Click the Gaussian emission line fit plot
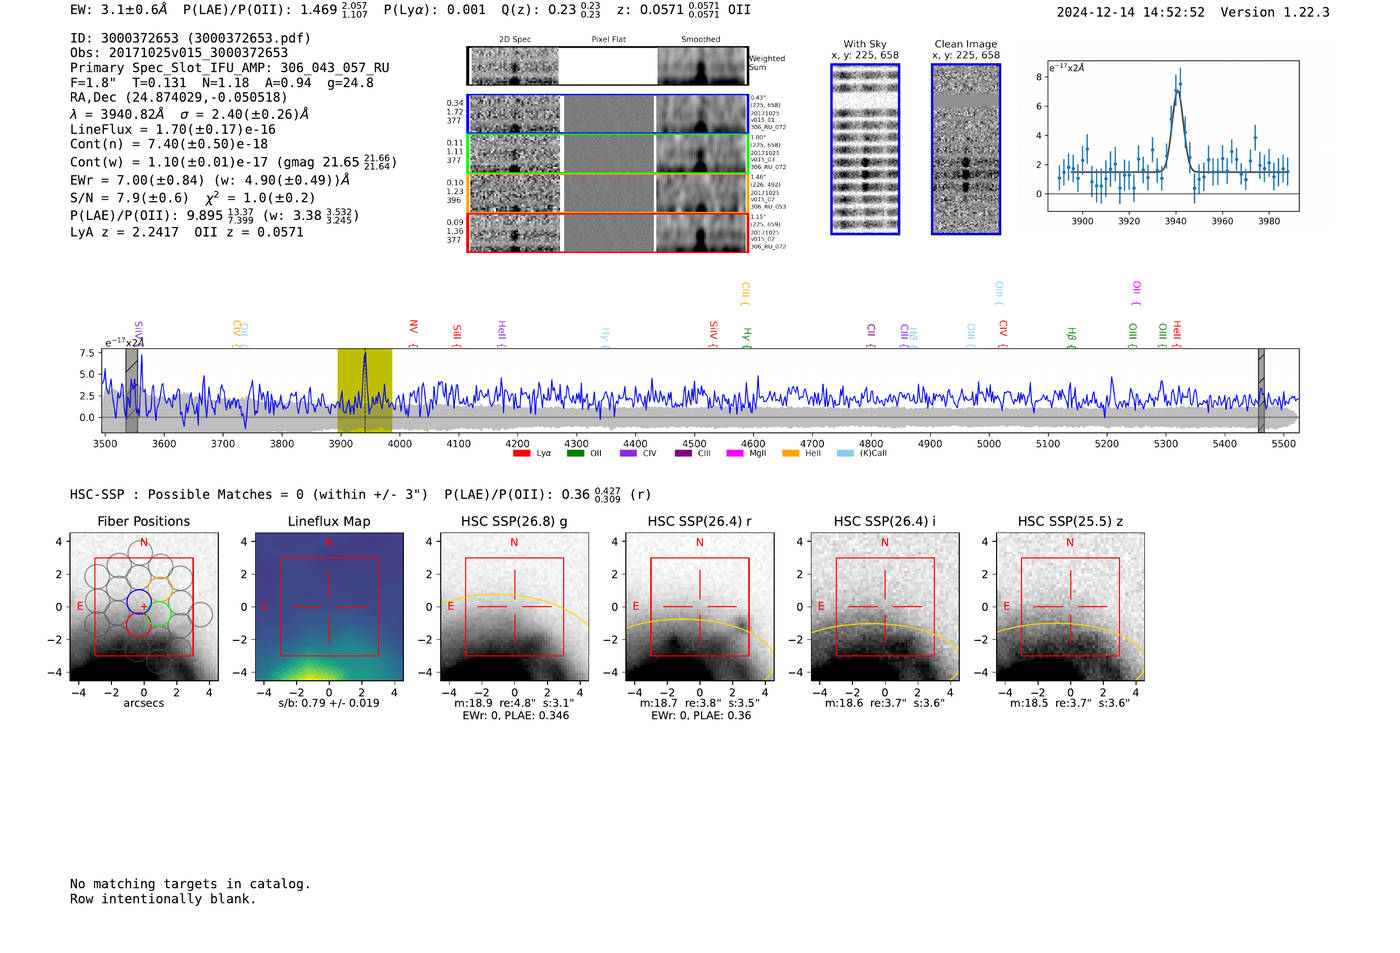This screenshot has width=1400, height=953. (1172, 136)
